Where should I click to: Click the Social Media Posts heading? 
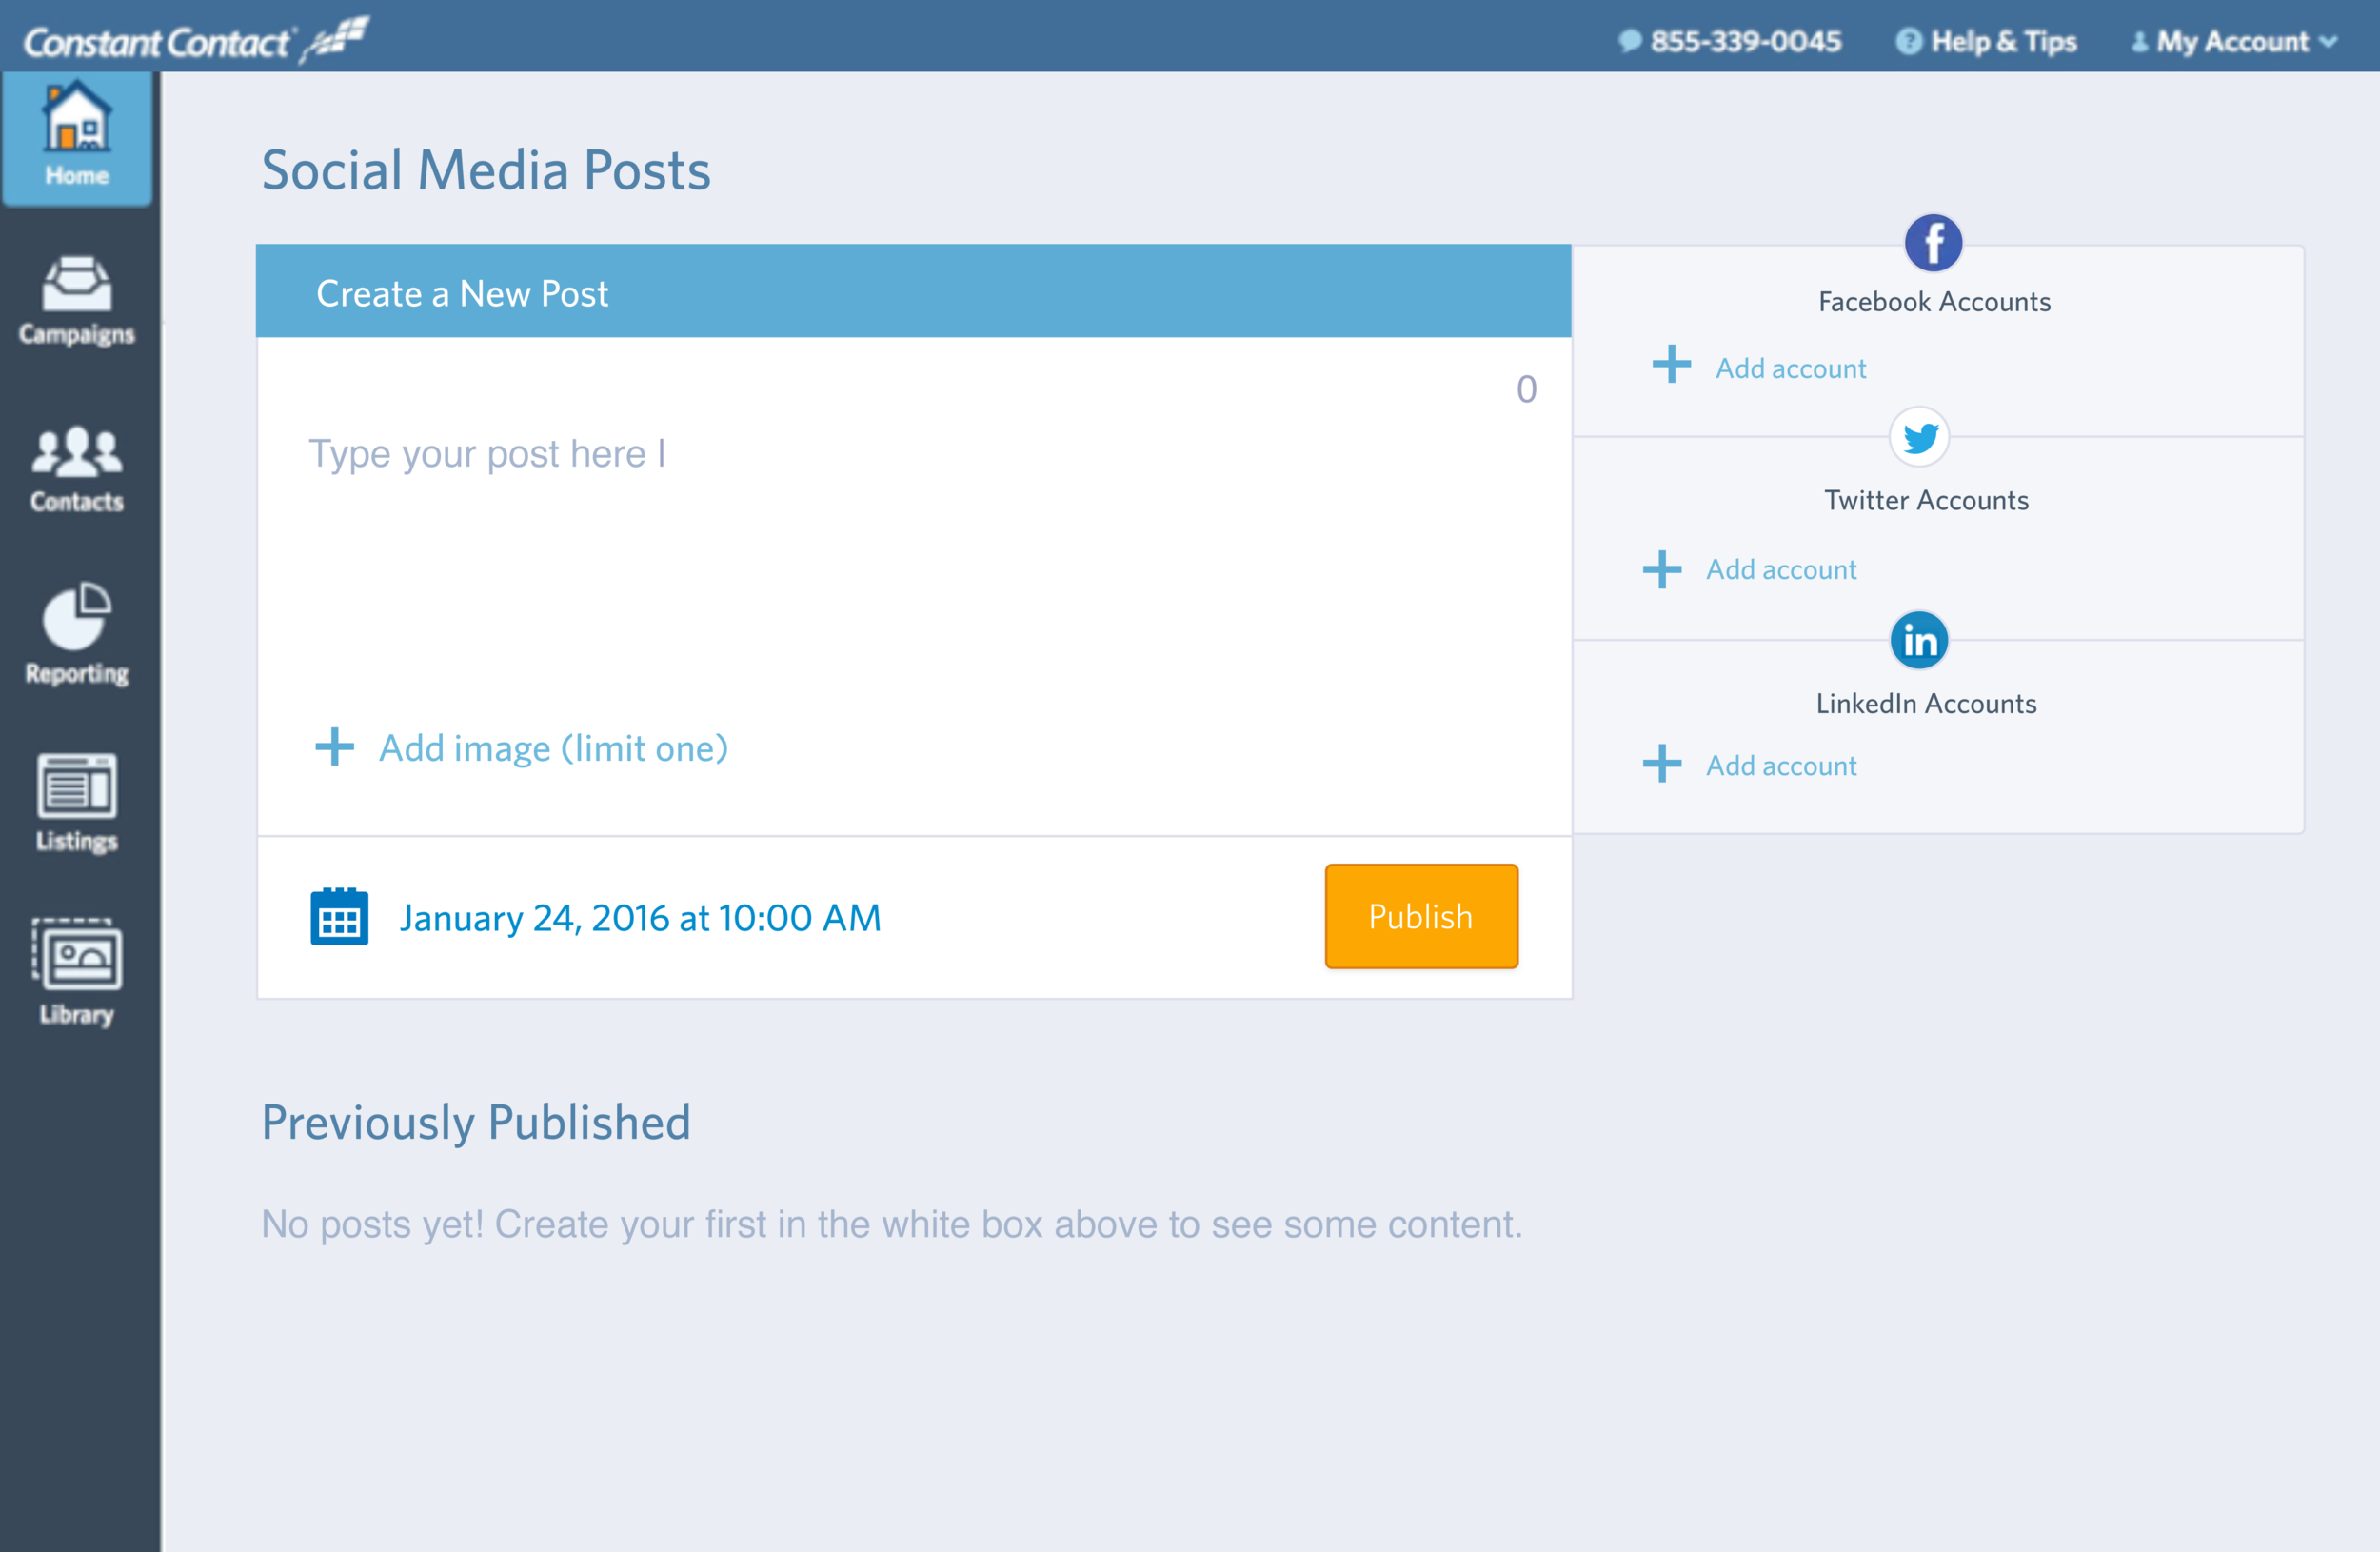tap(486, 170)
